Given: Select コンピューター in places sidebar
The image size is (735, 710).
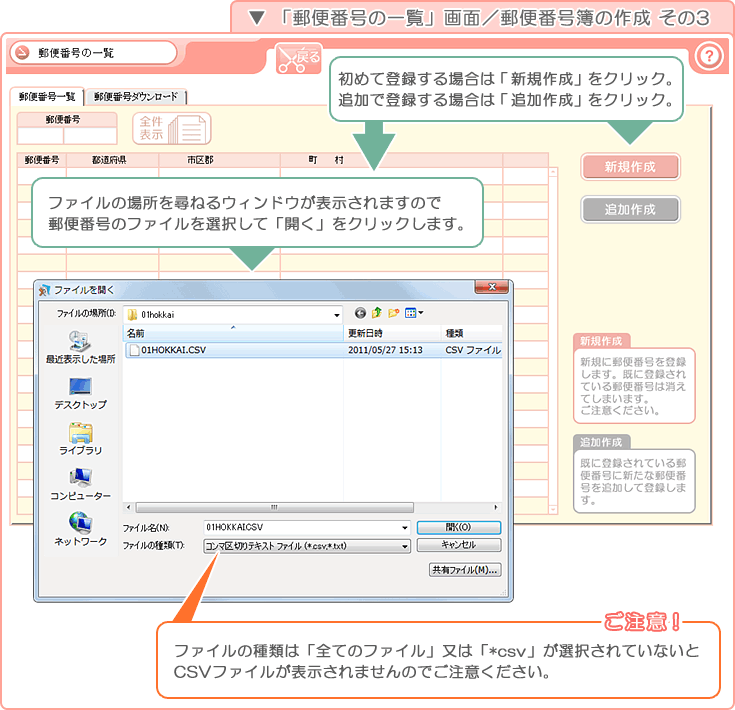Looking at the screenshot, I should click(80, 484).
